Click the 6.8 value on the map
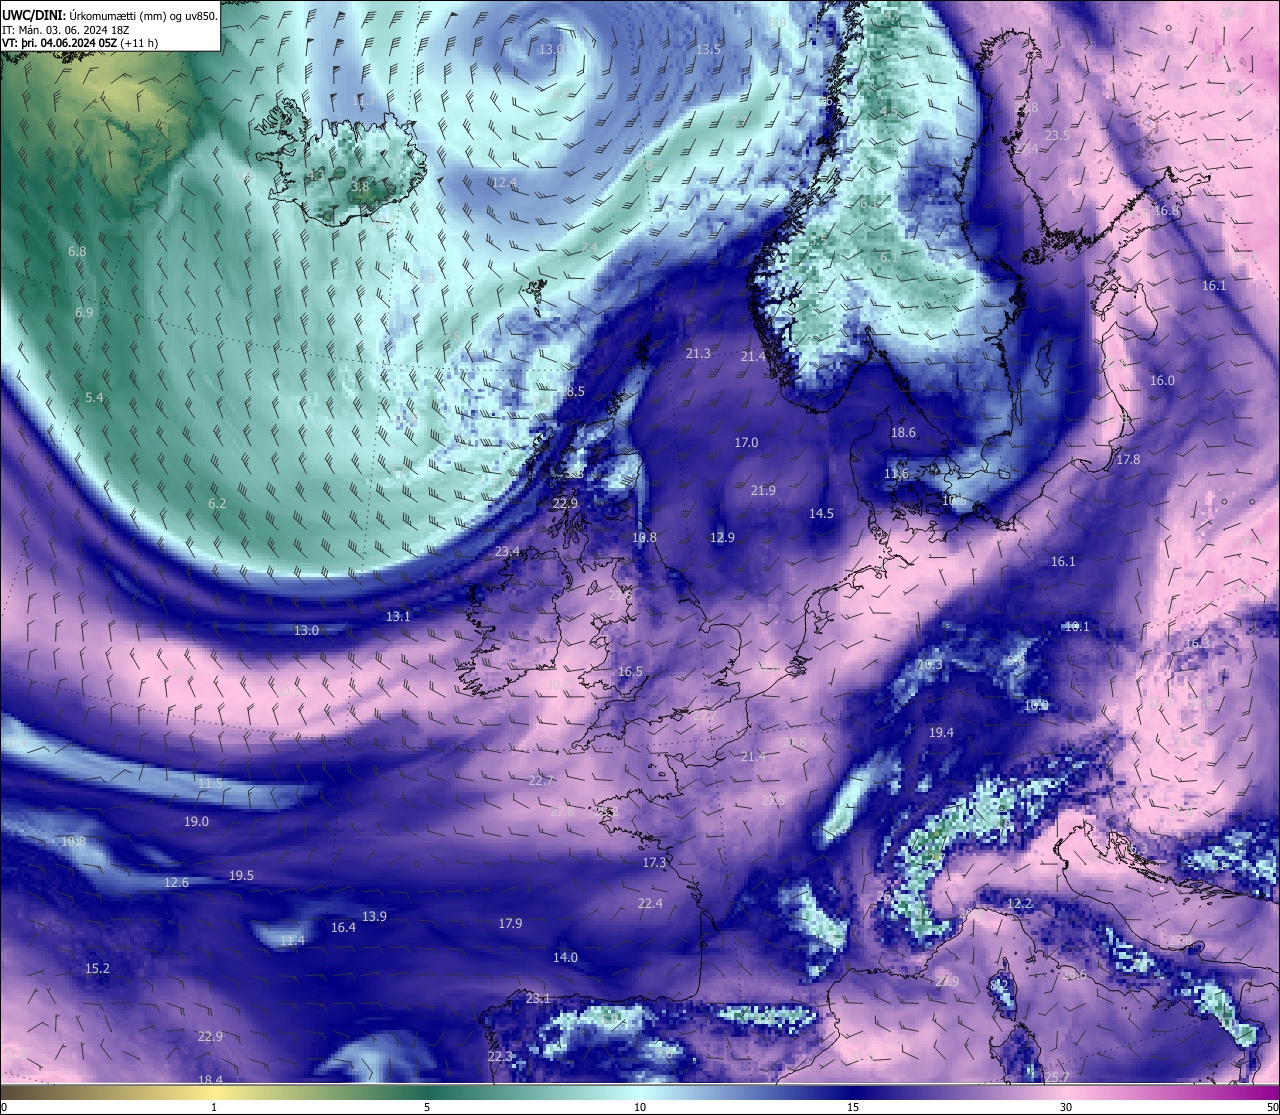This screenshot has height=1115, width=1280. point(77,252)
